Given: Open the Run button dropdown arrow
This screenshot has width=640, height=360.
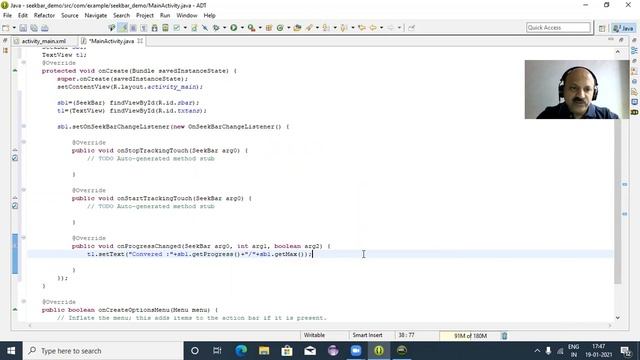Looking at the screenshot, I should click(x=242, y=28).
